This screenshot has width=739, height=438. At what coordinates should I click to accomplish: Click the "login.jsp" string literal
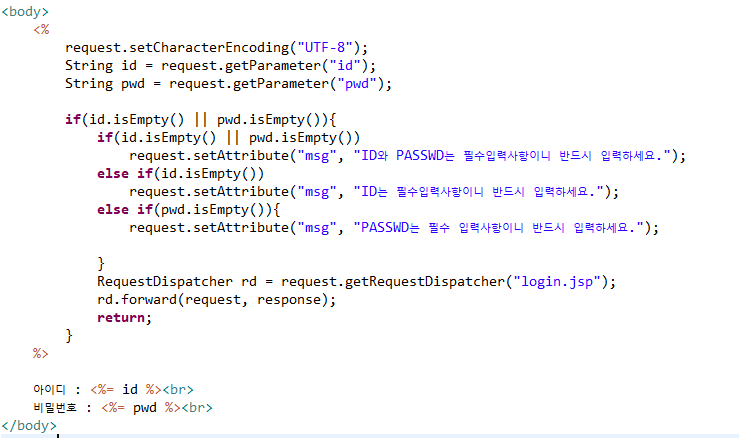557,281
